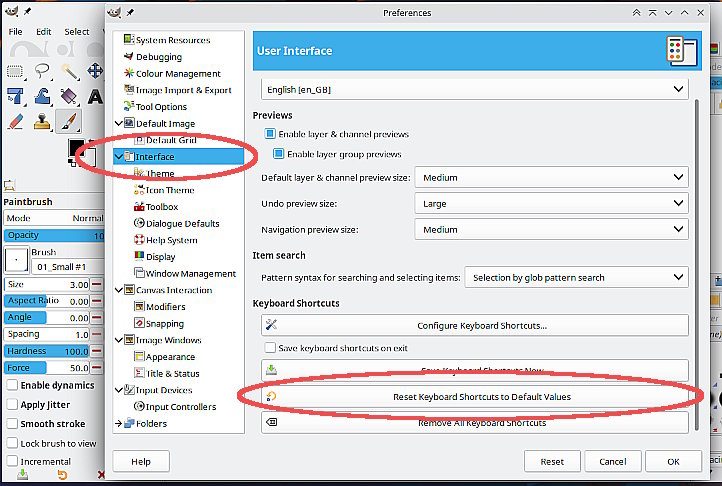This screenshot has height=486, width=722.
Task: Adjust the Opacity slider
Action: point(54,235)
